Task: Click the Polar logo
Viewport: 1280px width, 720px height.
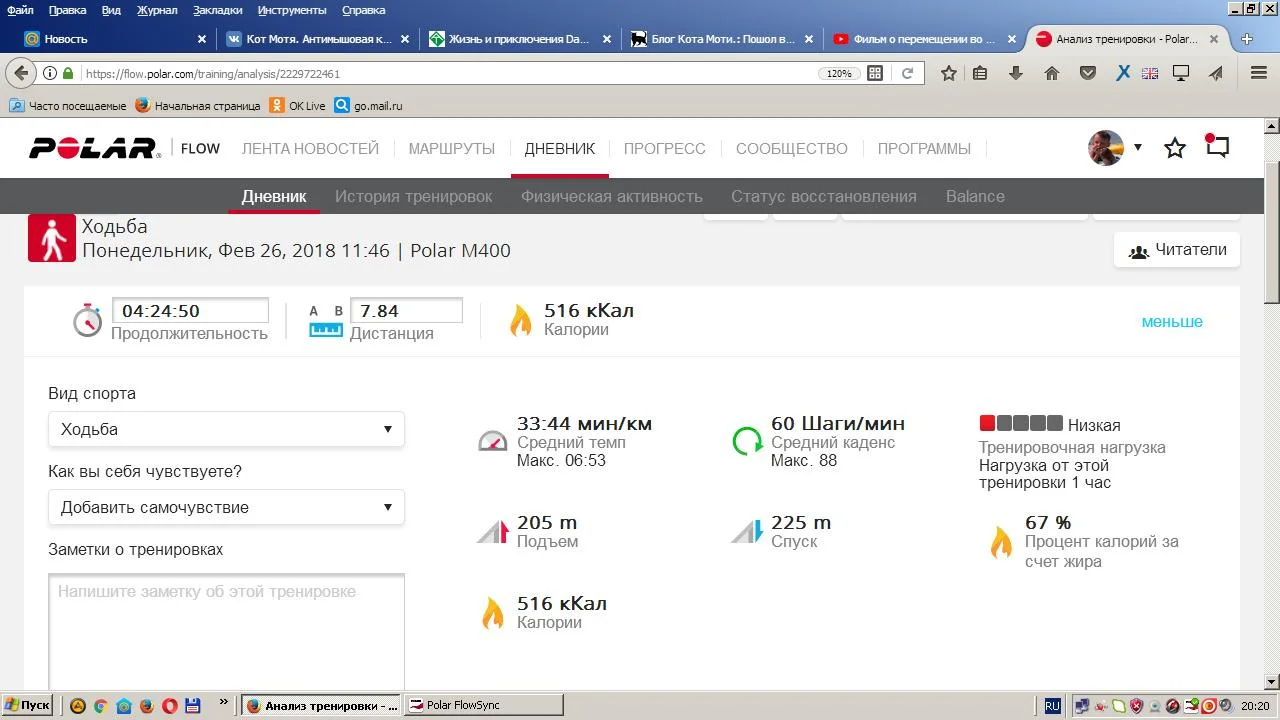Action: 94,148
